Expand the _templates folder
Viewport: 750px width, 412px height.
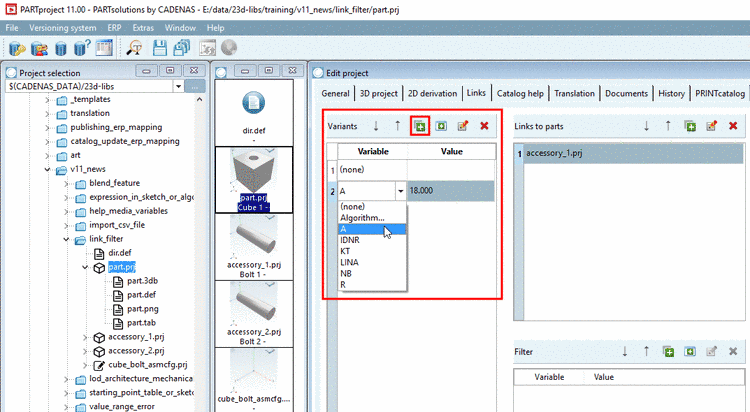click(47, 100)
